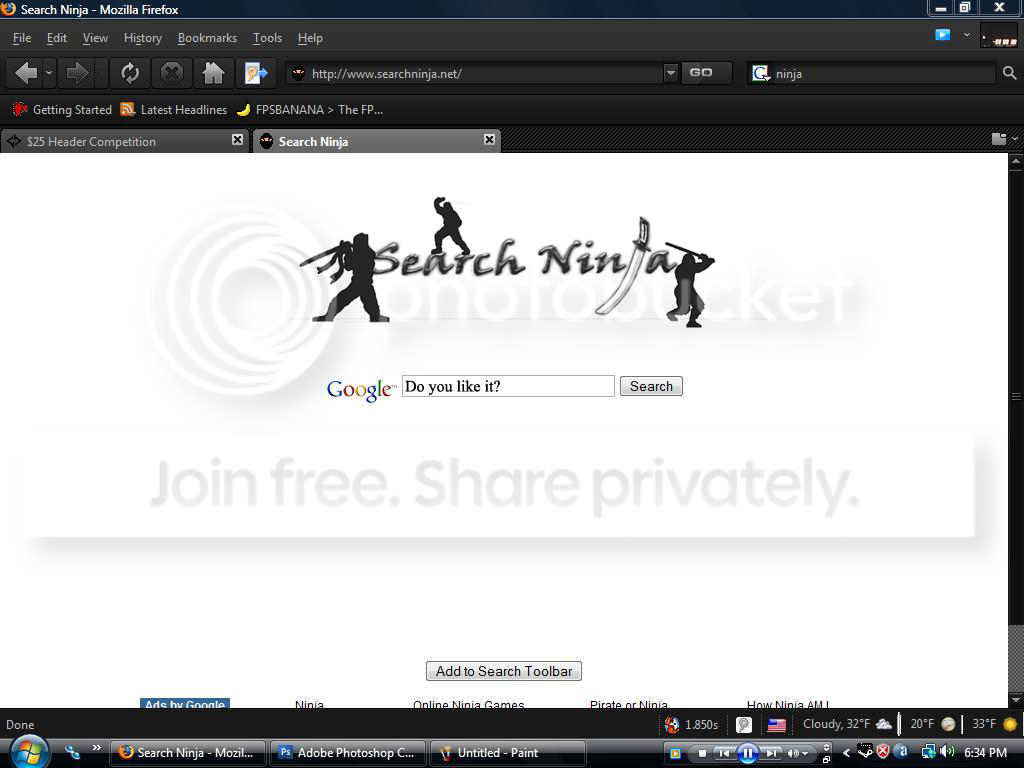Click the Search button on the page
The image size is (1024, 768).
[651, 386]
